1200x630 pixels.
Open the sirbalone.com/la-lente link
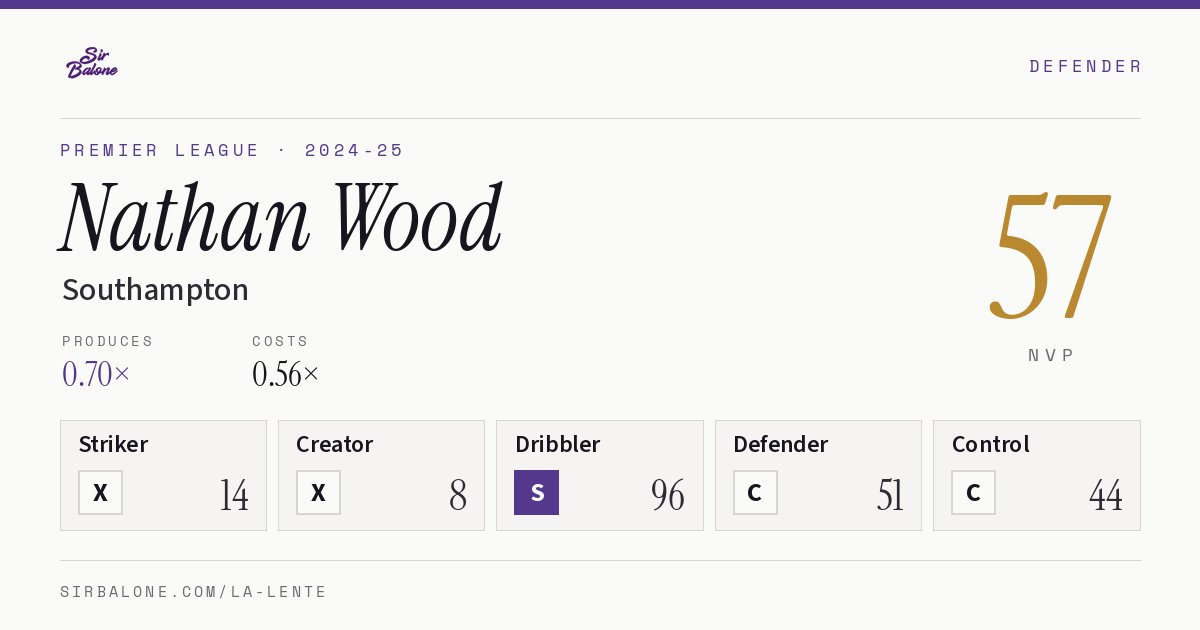point(194,592)
